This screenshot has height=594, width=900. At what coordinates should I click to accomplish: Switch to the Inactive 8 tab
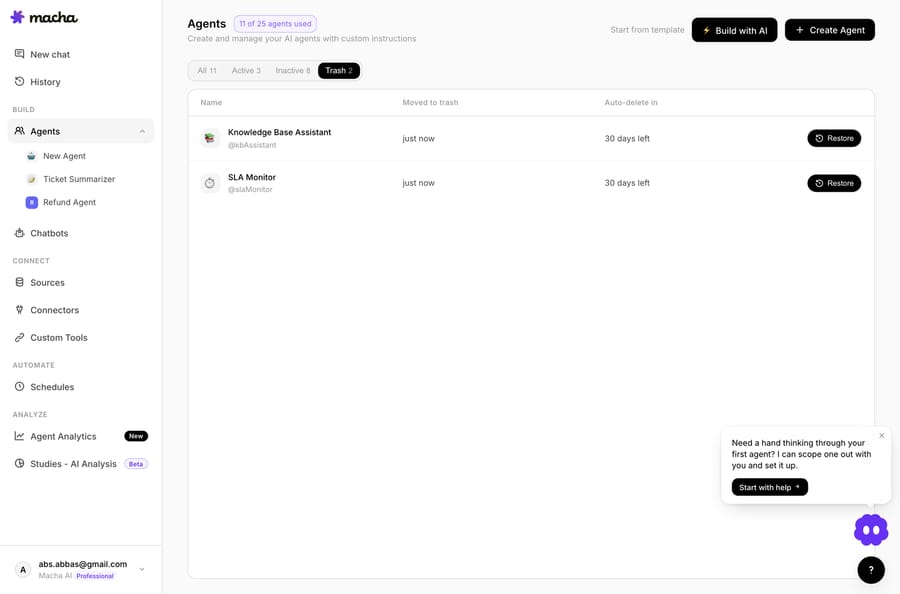point(293,71)
